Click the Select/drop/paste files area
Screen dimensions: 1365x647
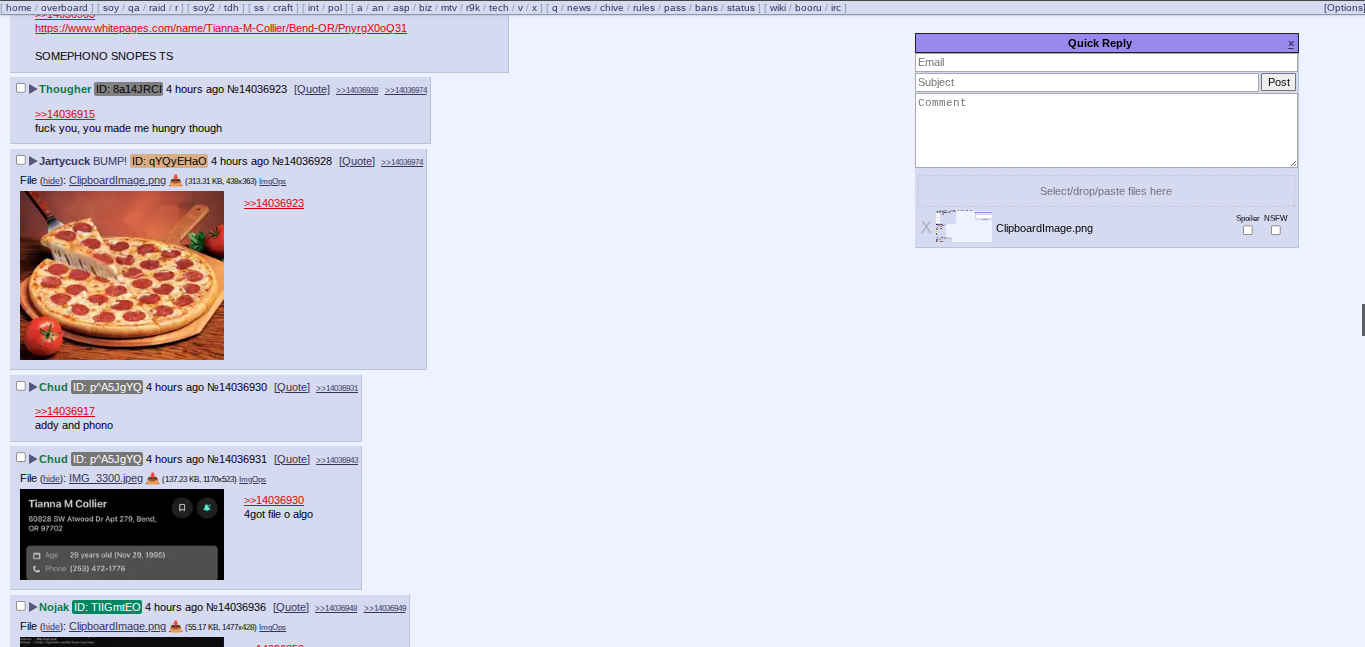click(x=1106, y=191)
